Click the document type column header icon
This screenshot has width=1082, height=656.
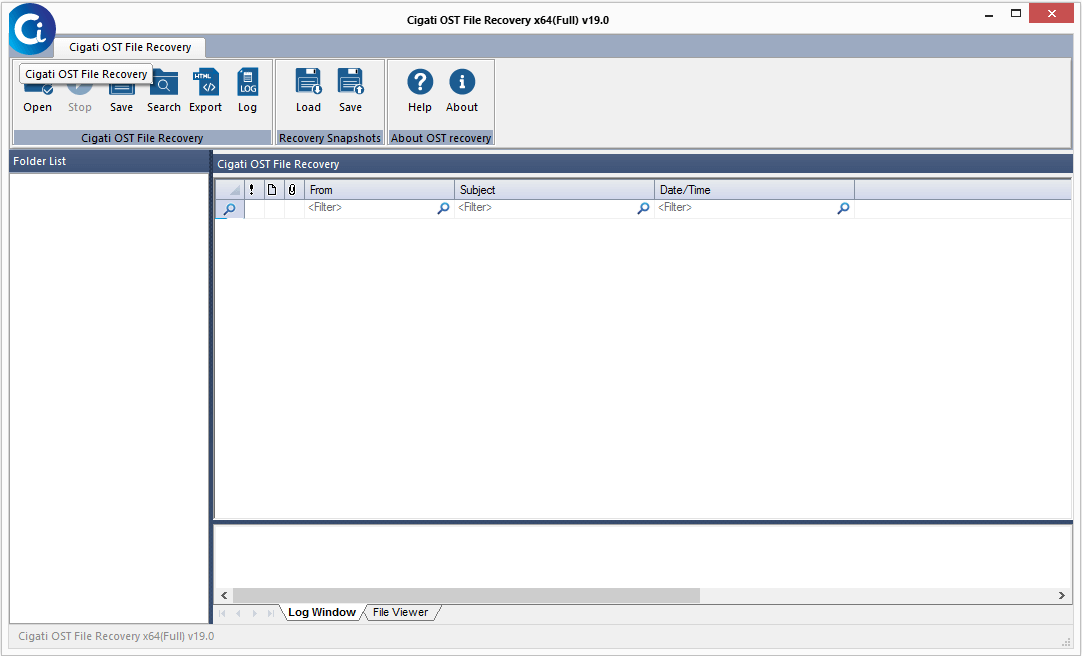tap(272, 190)
